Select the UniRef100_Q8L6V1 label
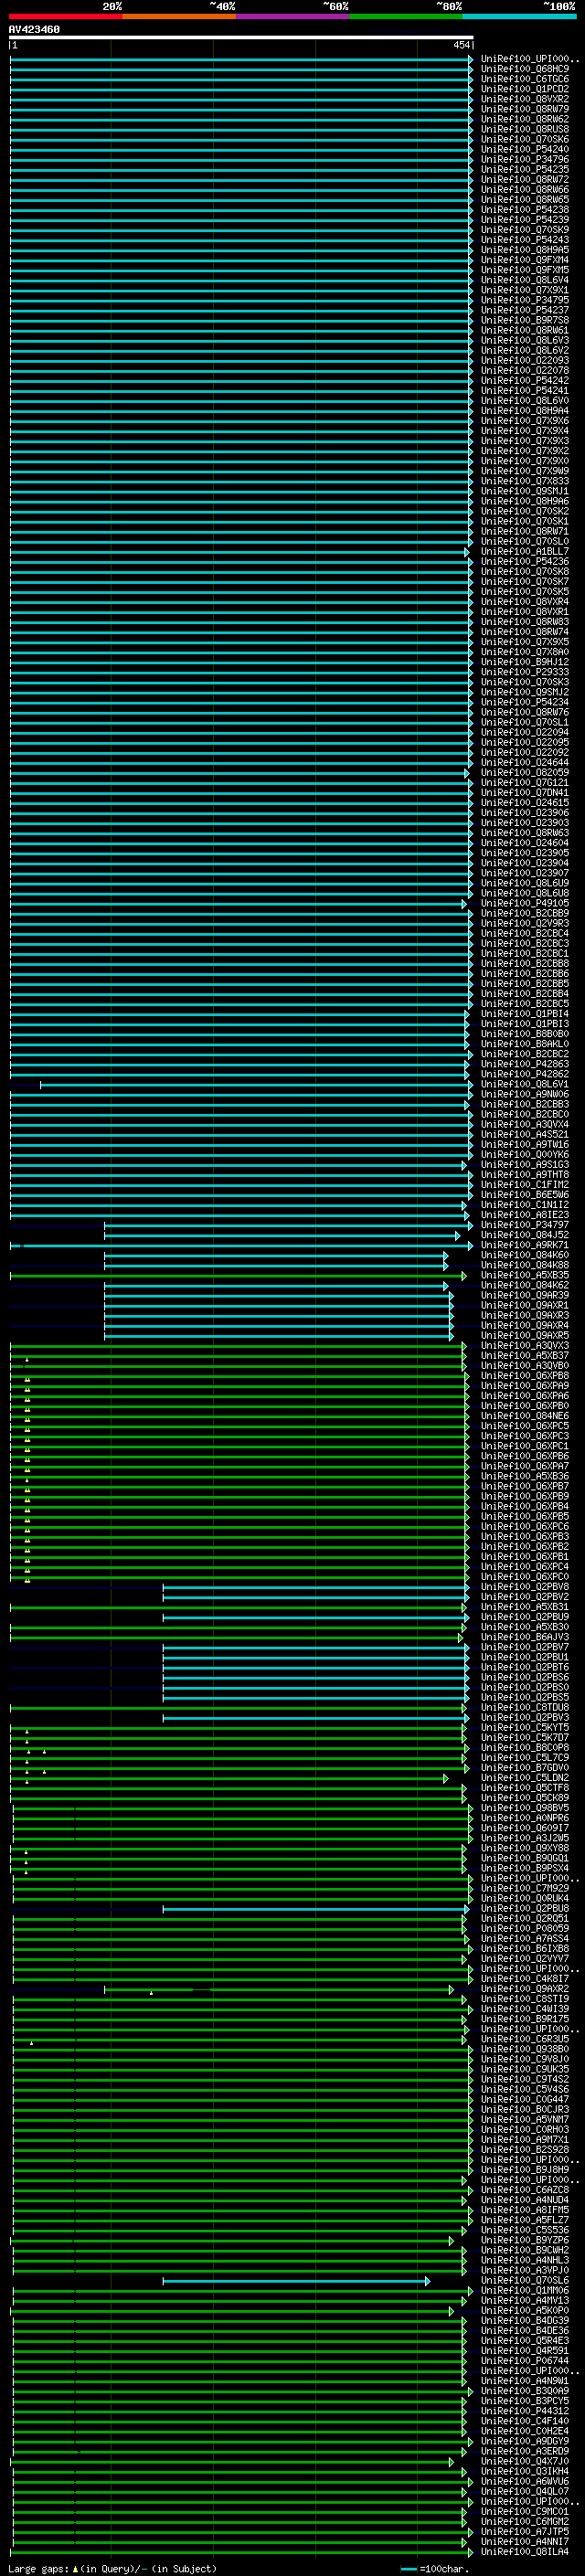This screenshot has height=2576, width=585. 524,1084
